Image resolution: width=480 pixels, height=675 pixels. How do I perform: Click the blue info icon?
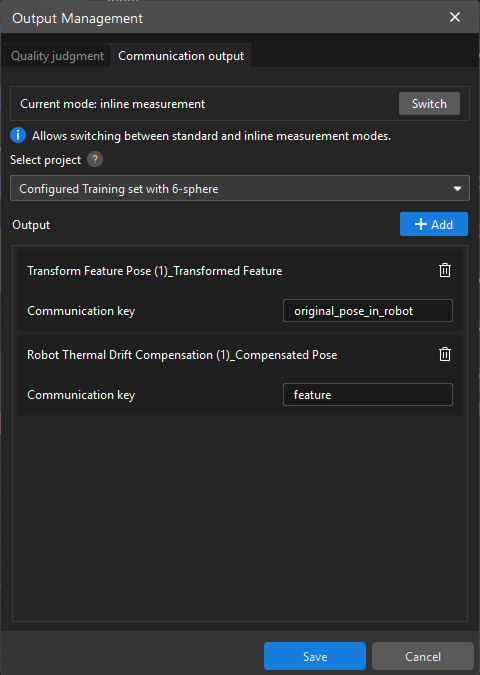[18, 135]
